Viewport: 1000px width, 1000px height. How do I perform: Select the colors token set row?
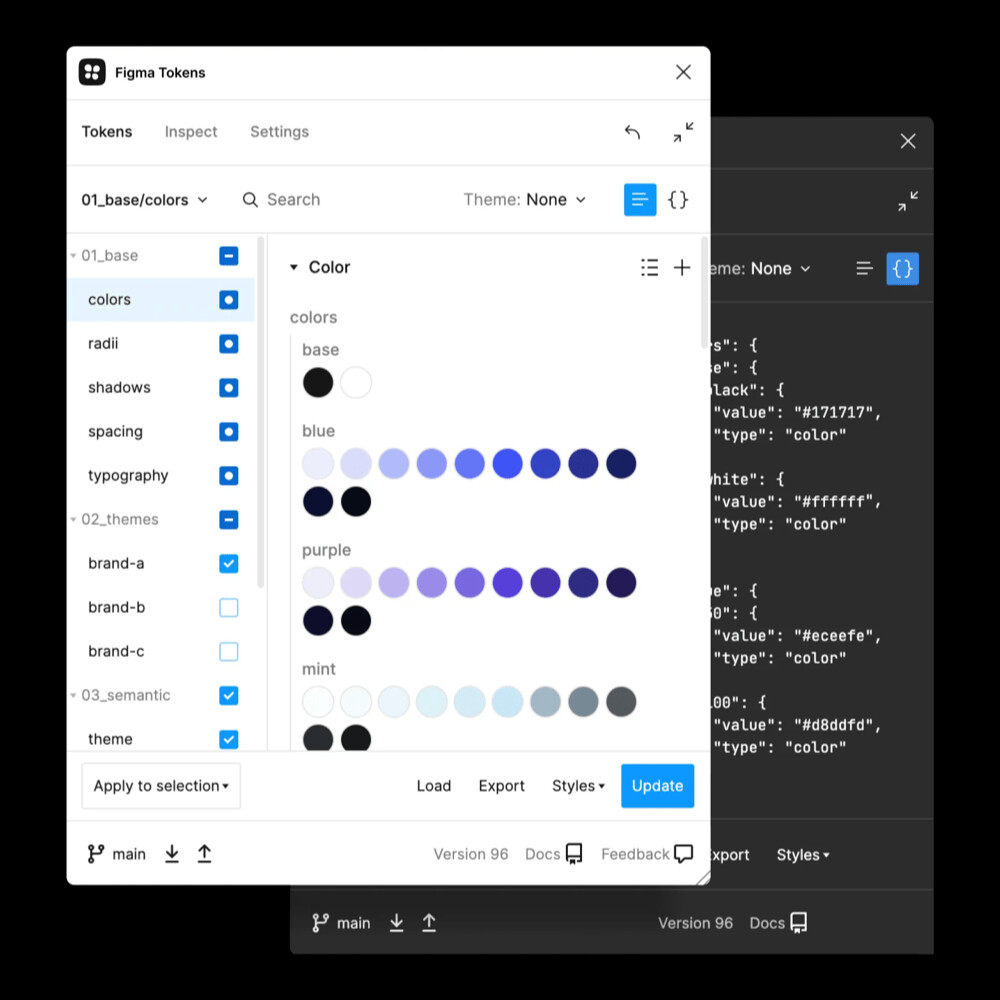point(161,300)
